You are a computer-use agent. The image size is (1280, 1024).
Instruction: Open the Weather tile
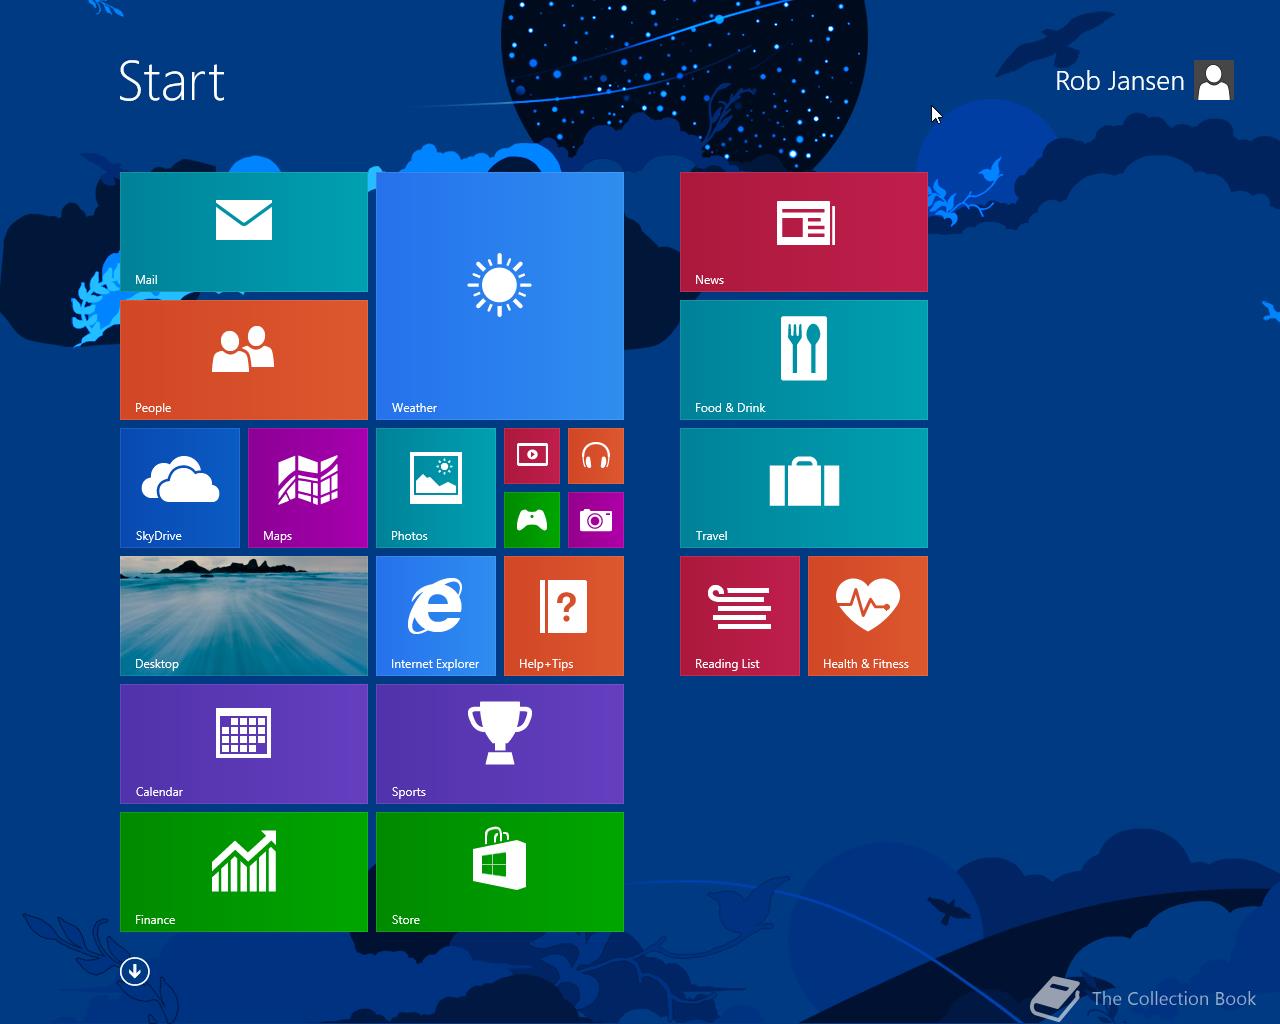coord(500,296)
